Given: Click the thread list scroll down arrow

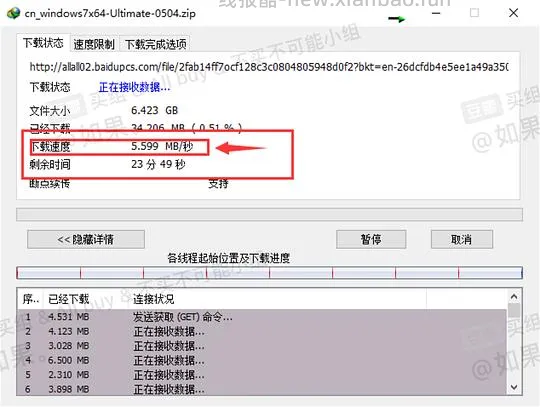Looking at the screenshot, I should [514, 387].
